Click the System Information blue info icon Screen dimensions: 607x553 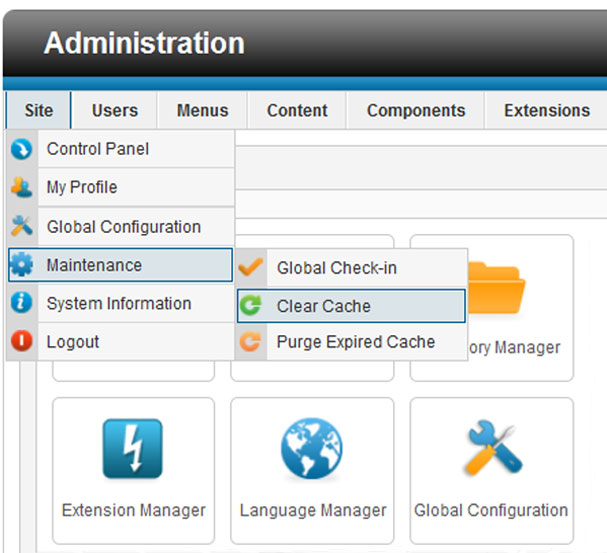click(x=21, y=303)
